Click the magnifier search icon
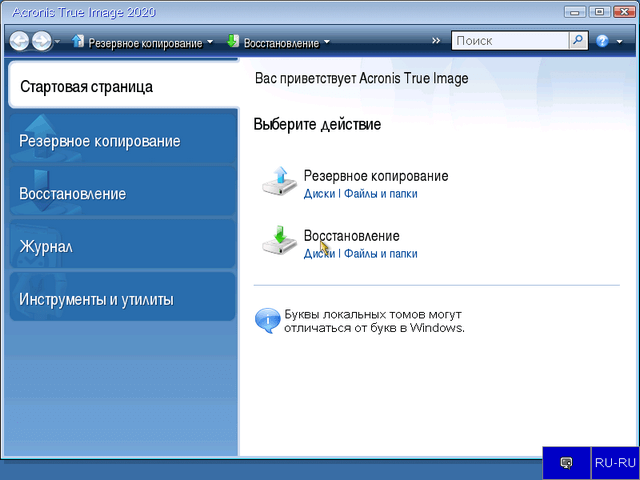The width and height of the screenshot is (640, 480). point(578,42)
